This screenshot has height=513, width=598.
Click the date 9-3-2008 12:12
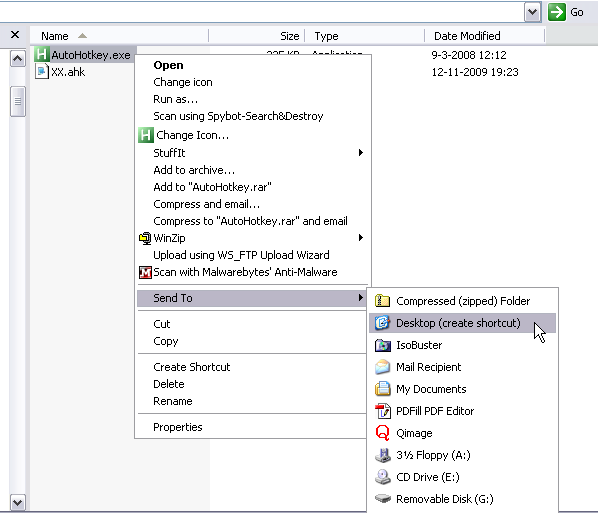[469, 55]
